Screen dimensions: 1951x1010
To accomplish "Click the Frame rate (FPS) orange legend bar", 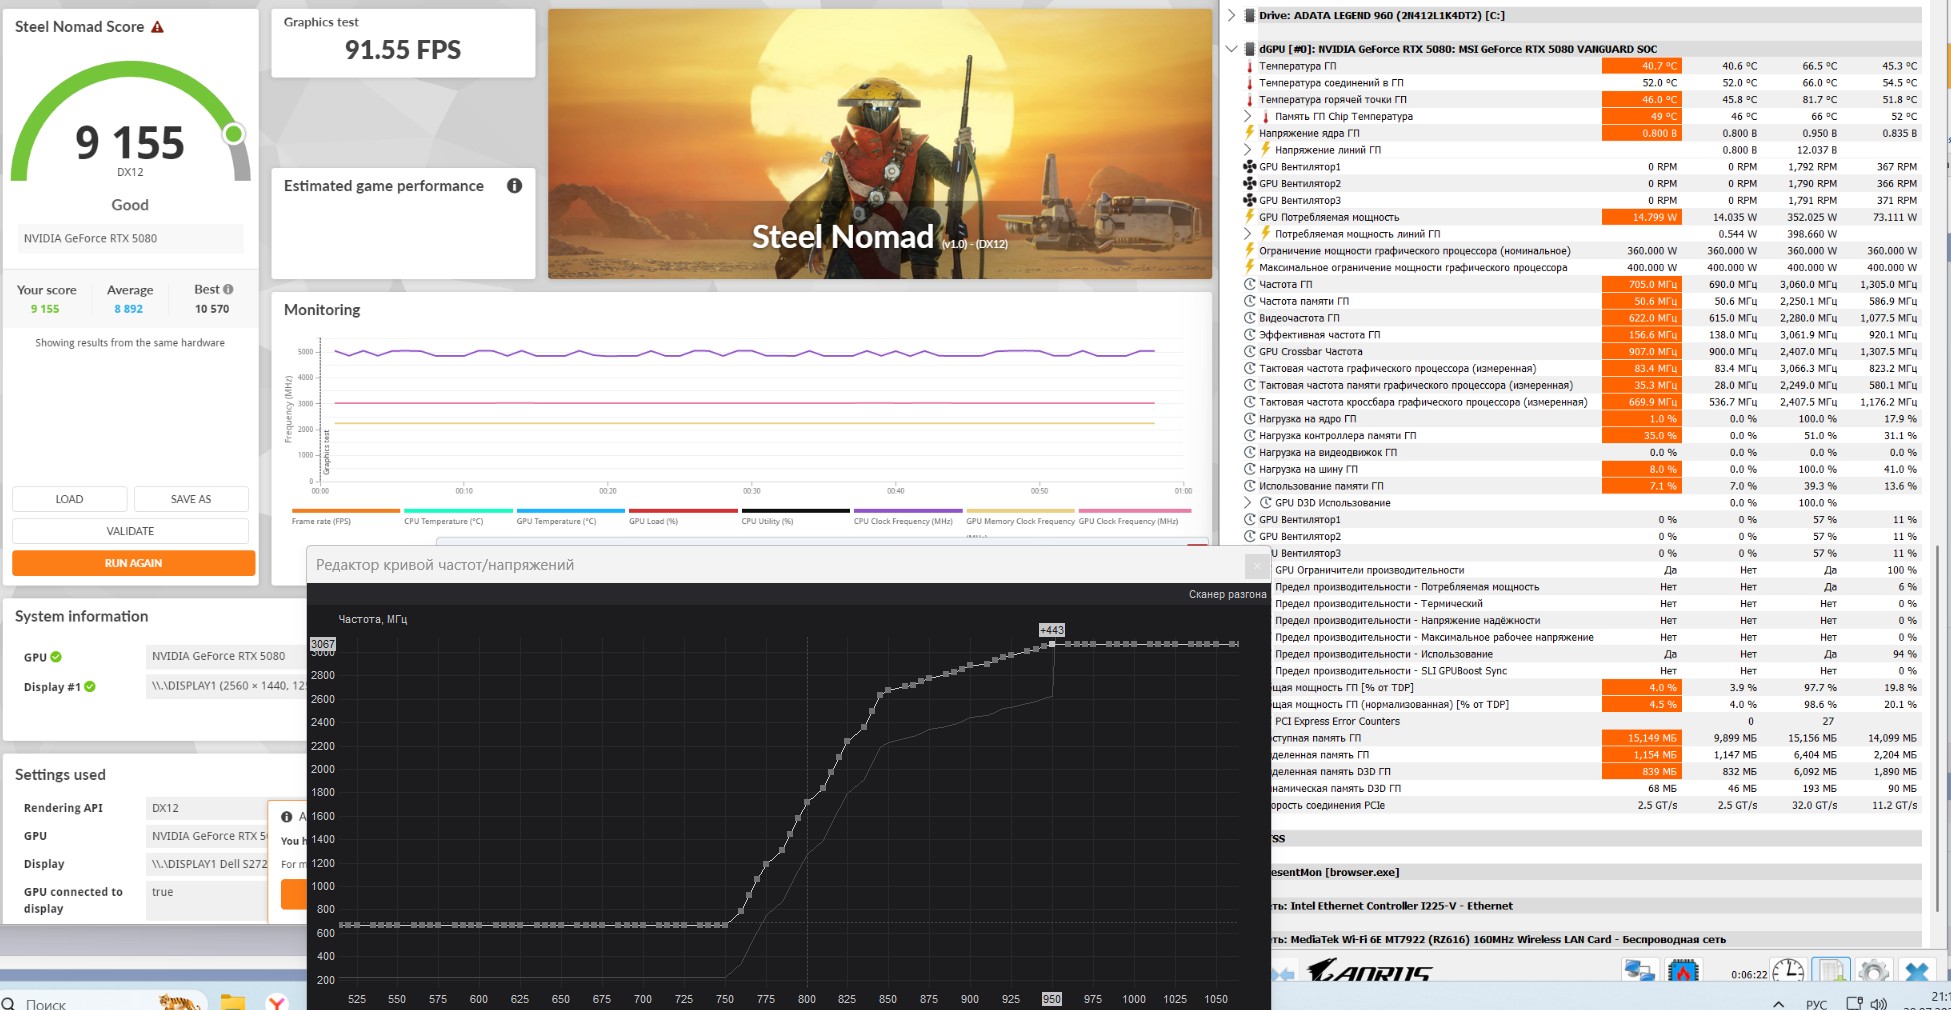I will point(346,511).
